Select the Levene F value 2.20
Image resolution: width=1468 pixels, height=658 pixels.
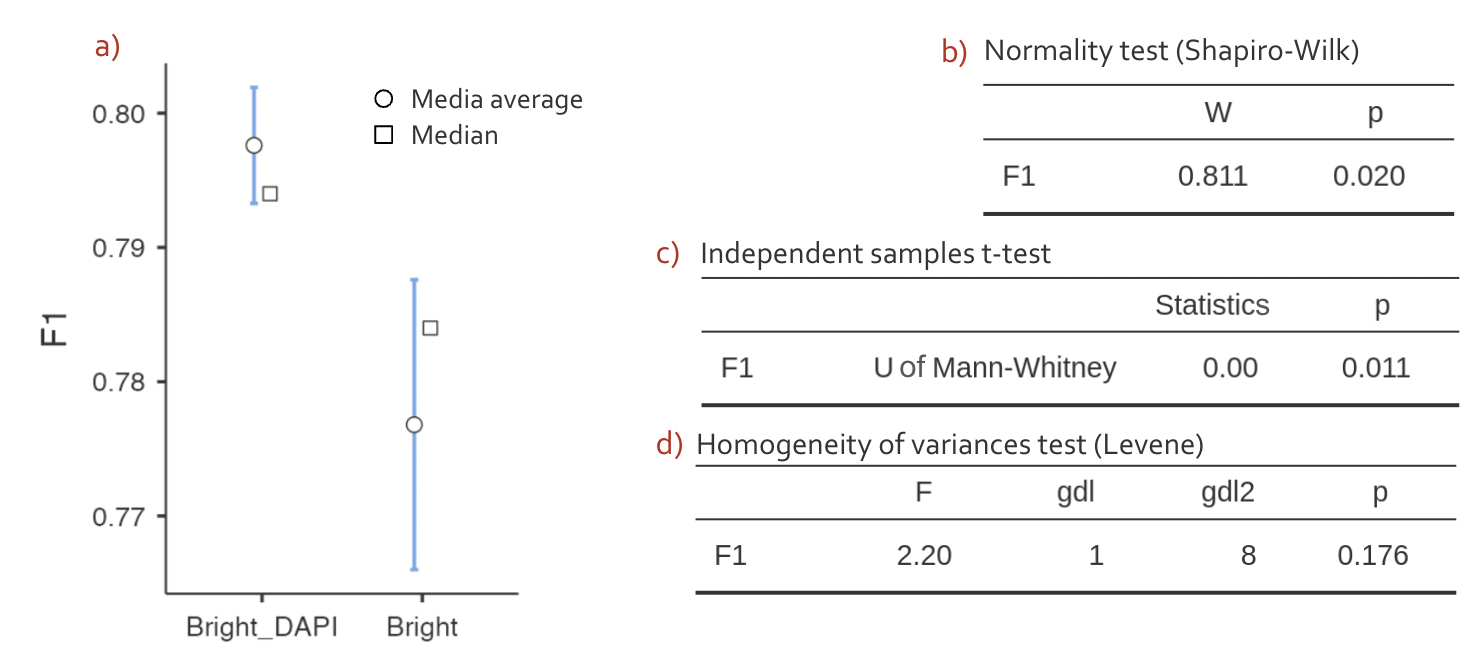coord(924,555)
